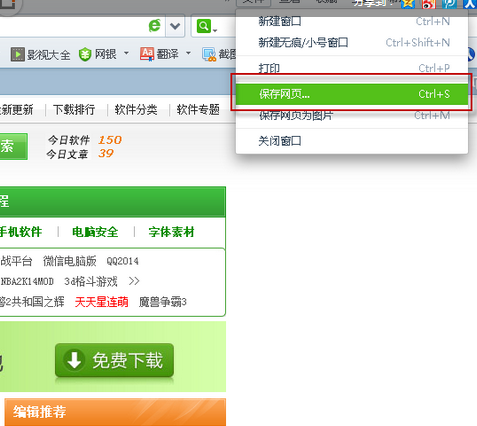Expand the 翻译 dropdown arrow
Screen dimensions: 477x426
pos(188,53)
